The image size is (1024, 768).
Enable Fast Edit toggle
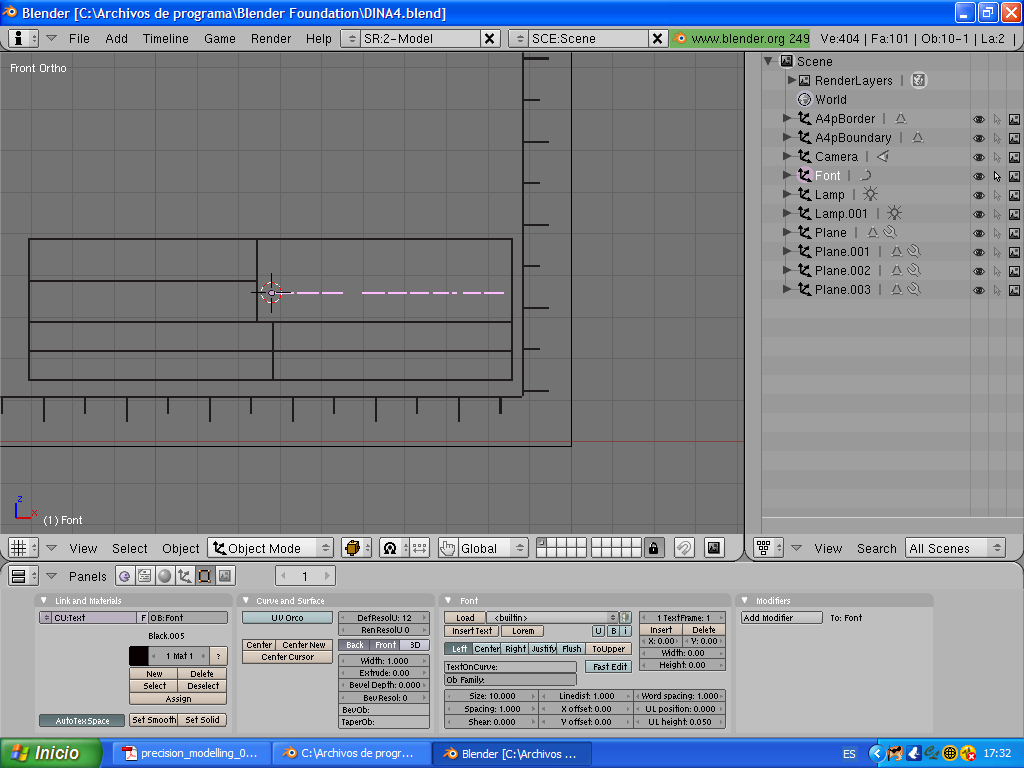click(x=609, y=667)
